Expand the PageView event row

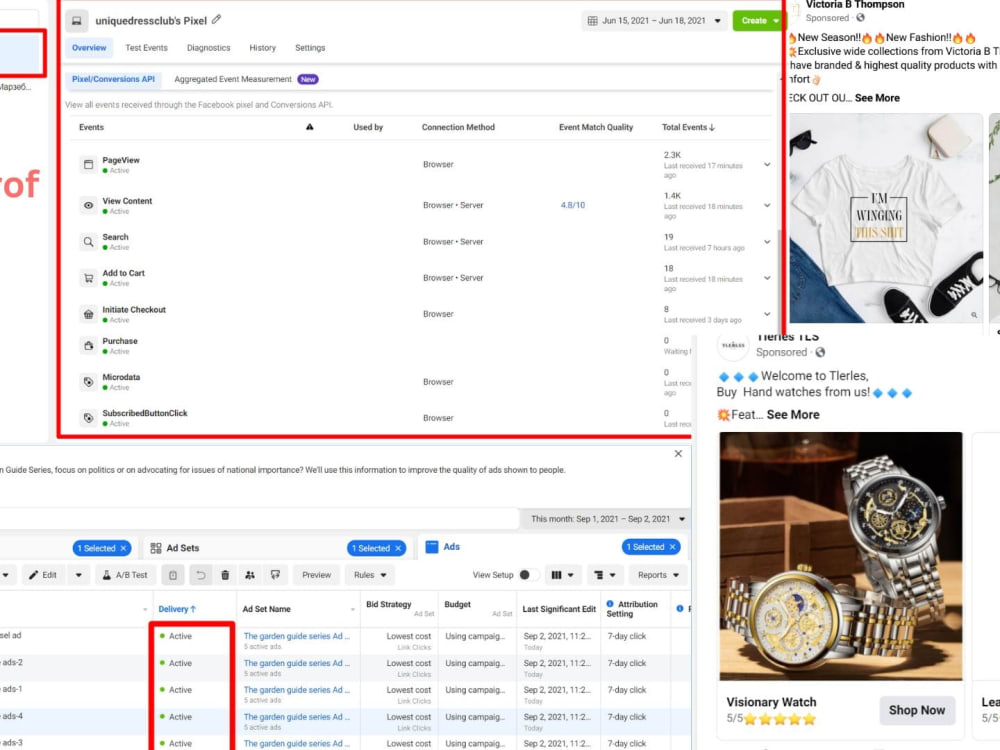(767, 165)
